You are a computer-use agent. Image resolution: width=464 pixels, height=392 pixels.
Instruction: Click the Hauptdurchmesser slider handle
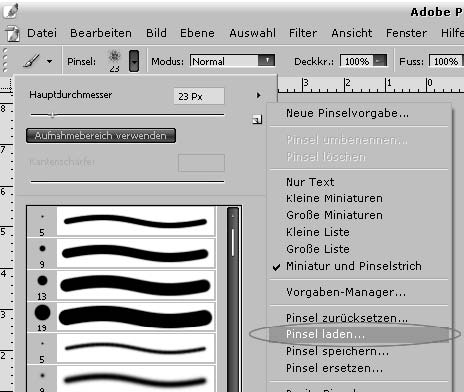pyautogui.click(x=52, y=115)
